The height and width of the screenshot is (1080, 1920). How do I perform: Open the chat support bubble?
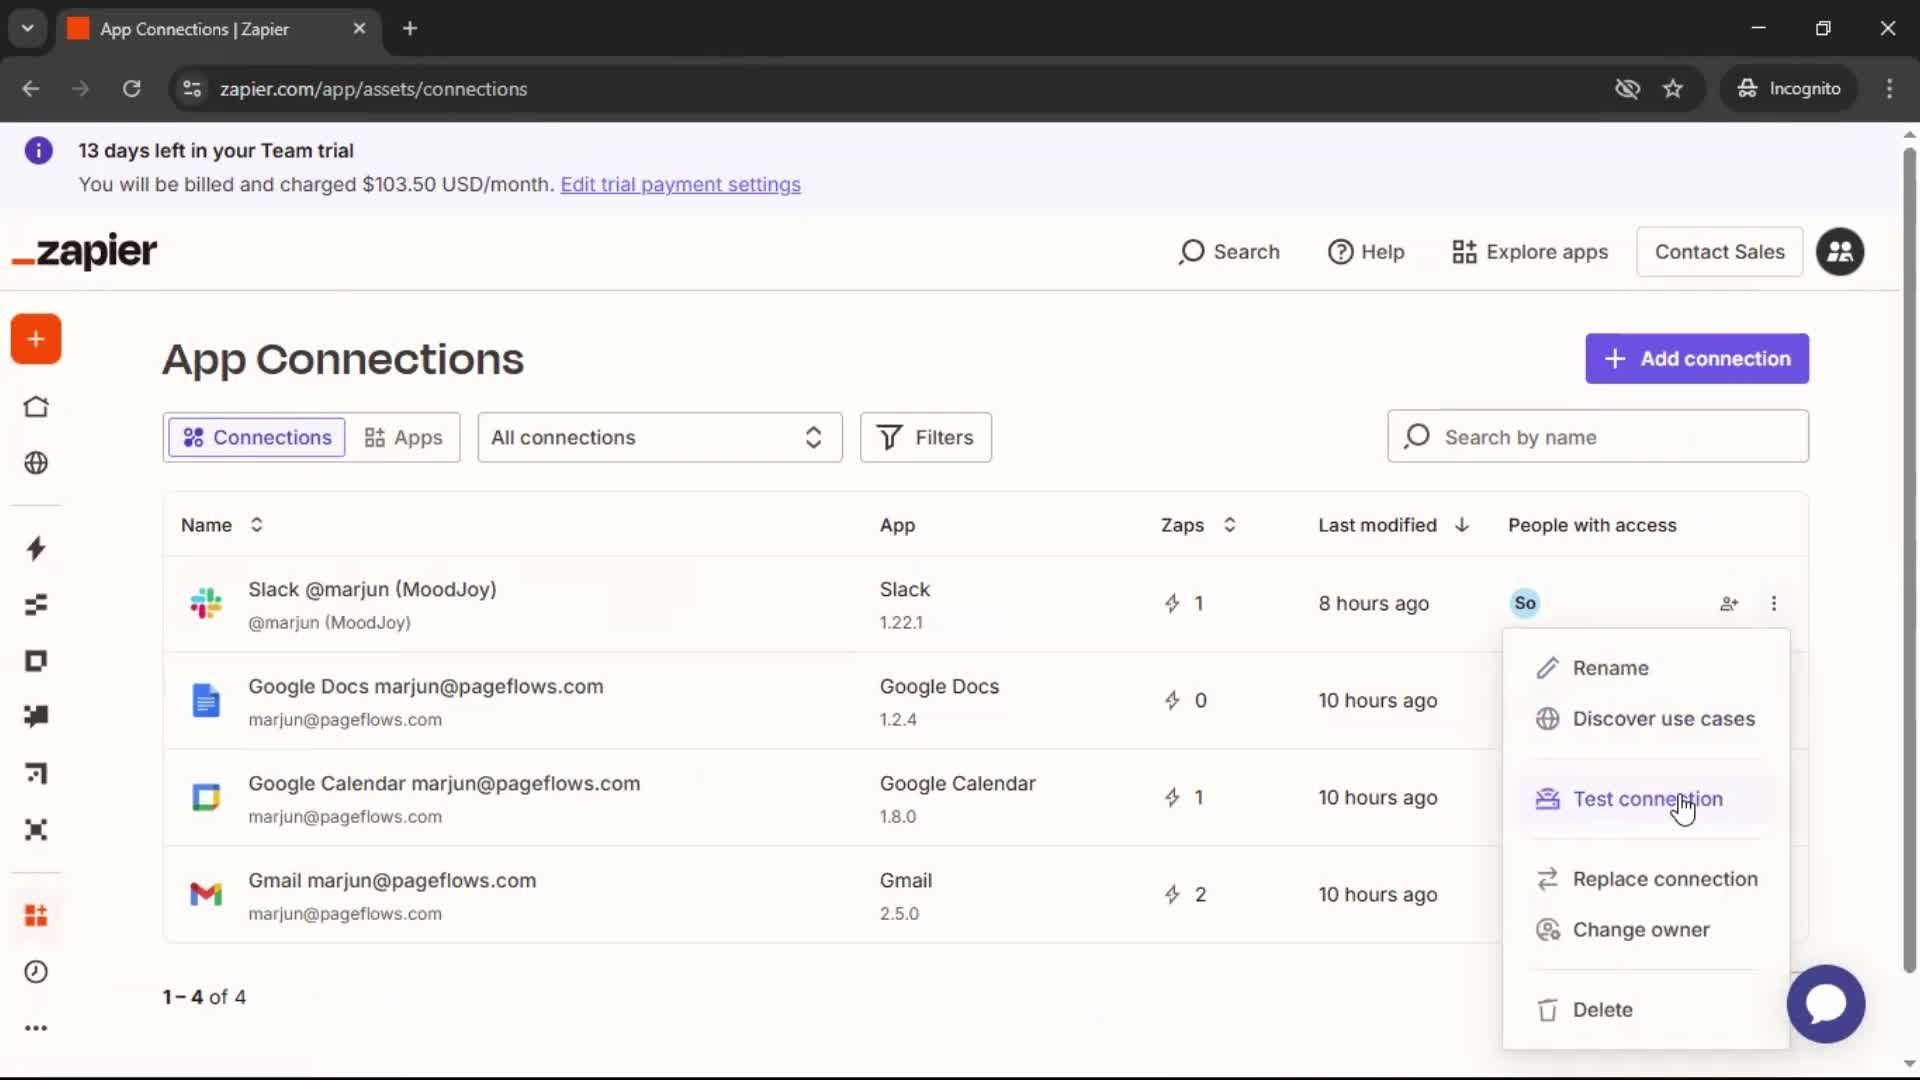[1826, 1004]
